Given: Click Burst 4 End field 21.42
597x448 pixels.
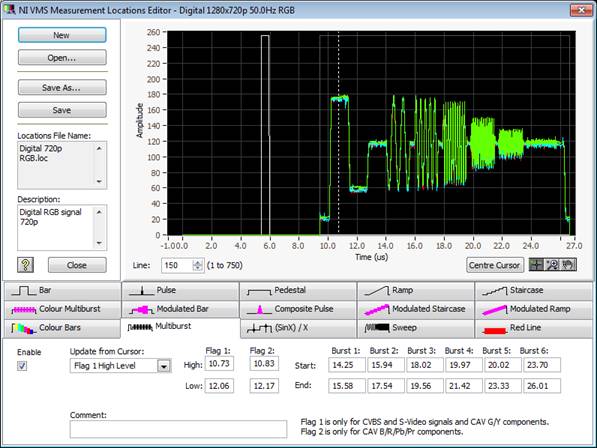Looking at the screenshot, I should point(464,386).
